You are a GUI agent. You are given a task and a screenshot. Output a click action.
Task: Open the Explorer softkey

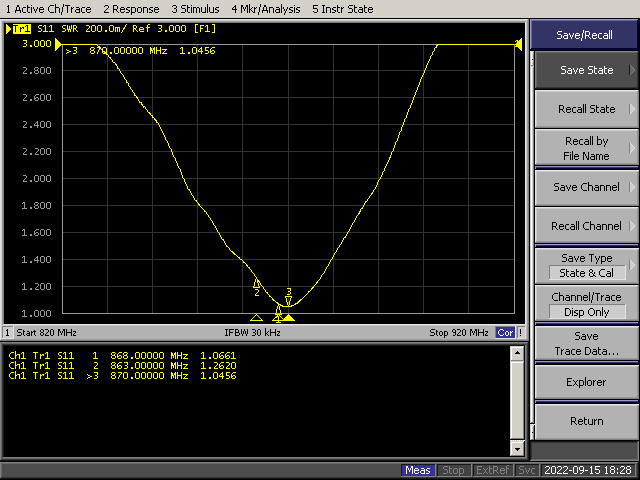586,382
